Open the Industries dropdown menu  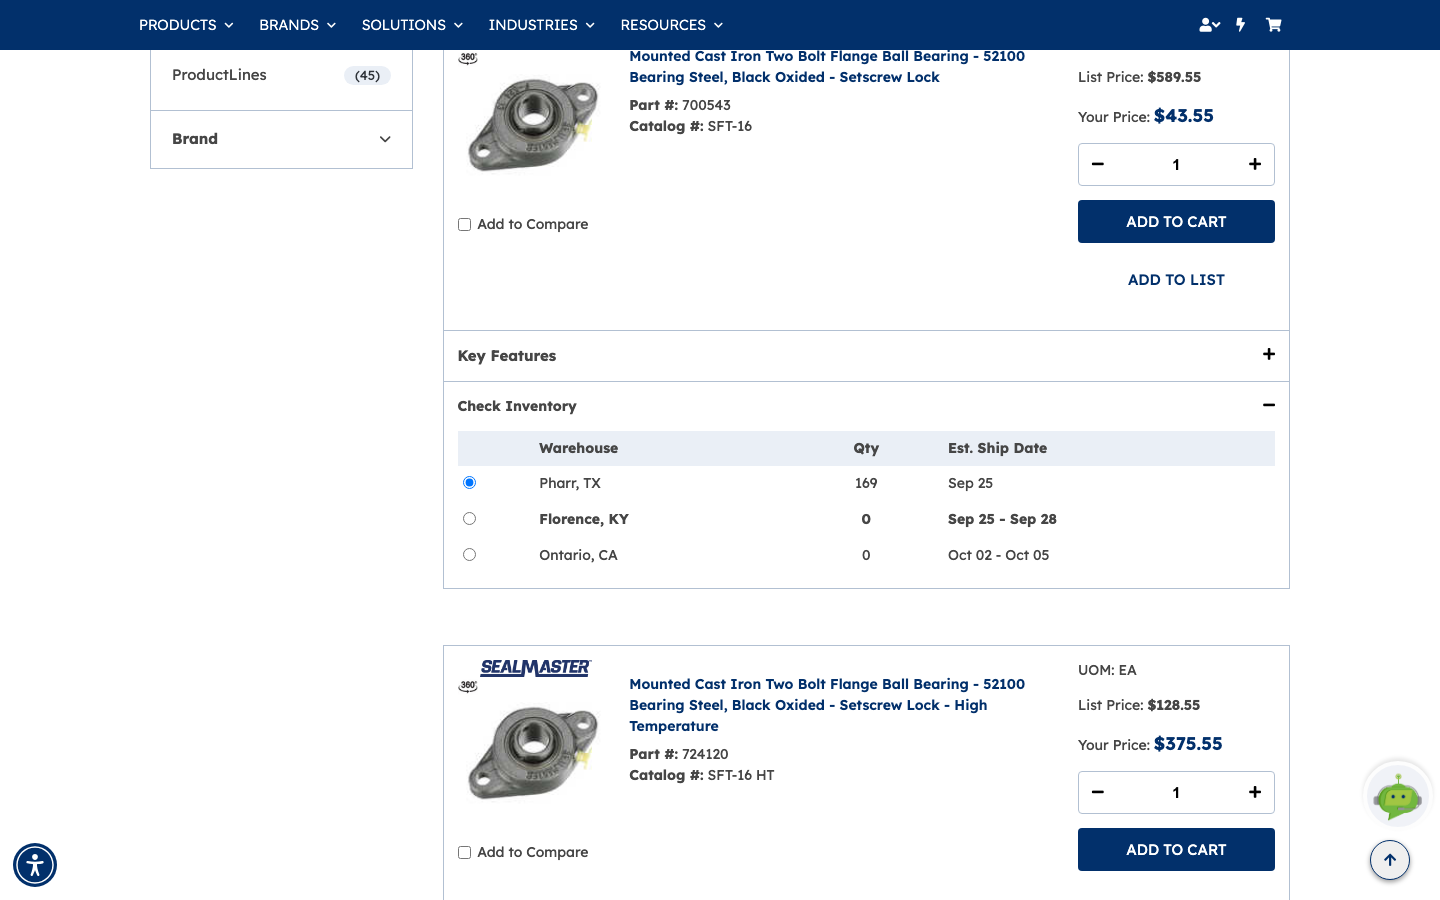(541, 25)
